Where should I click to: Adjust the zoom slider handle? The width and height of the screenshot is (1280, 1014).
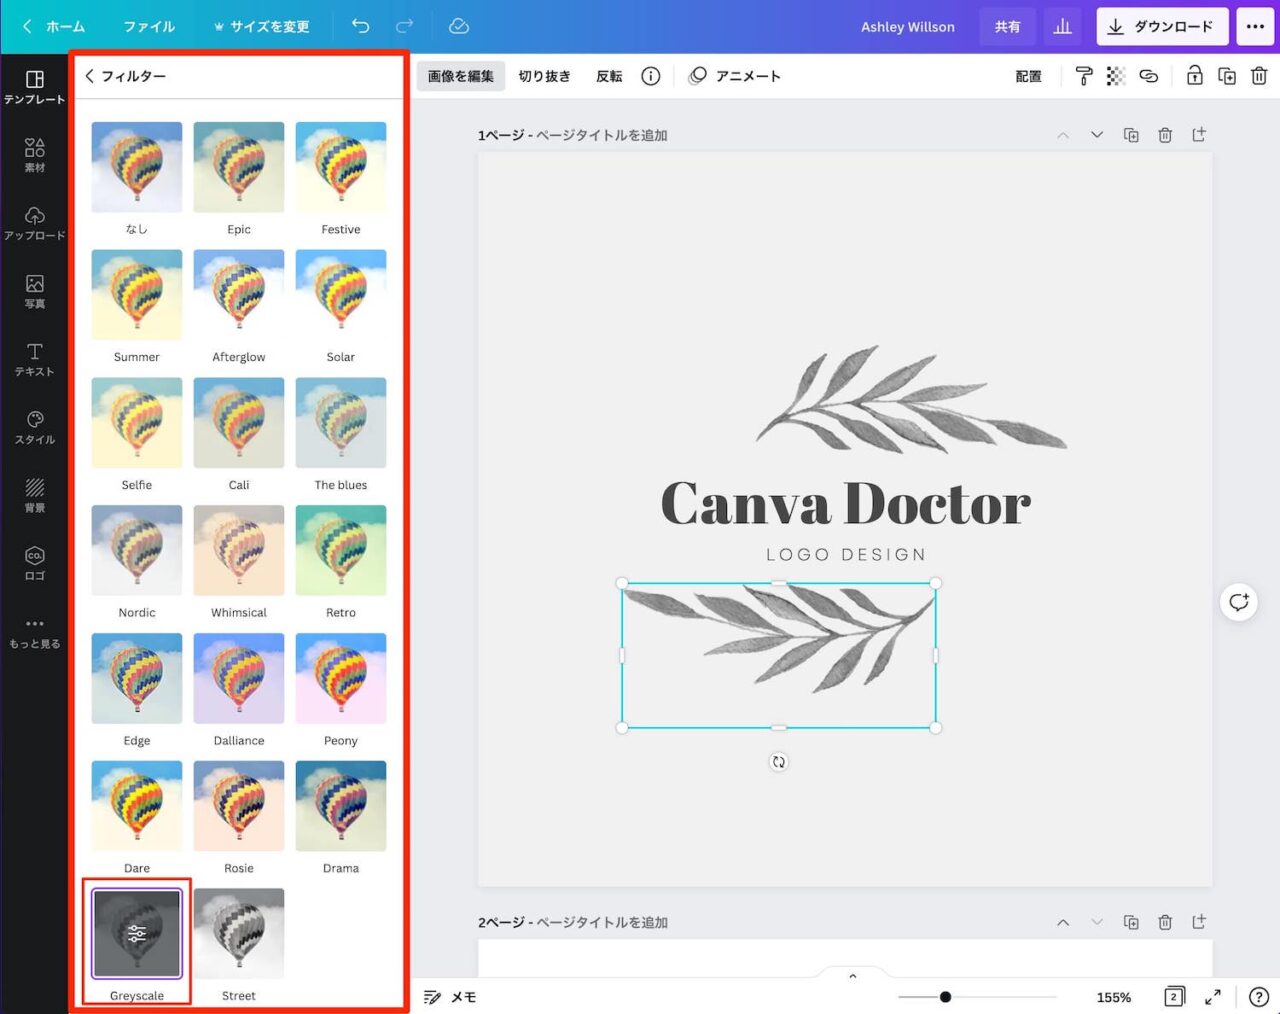click(945, 997)
